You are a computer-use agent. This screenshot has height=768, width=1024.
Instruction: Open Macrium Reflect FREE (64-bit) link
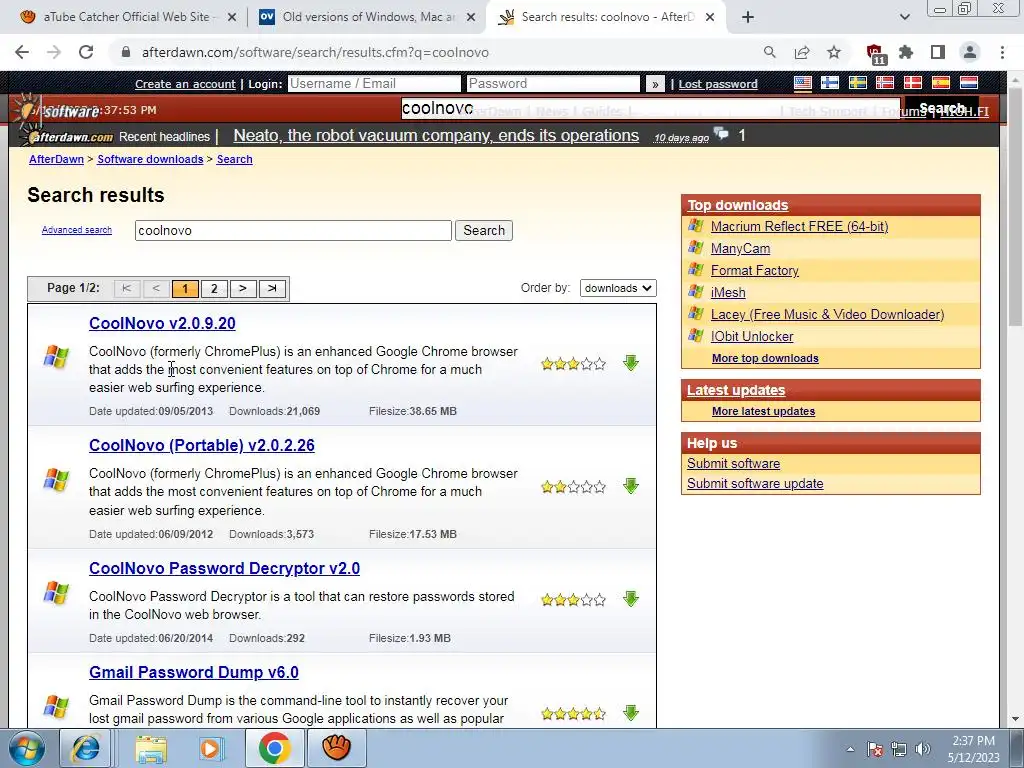click(x=799, y=226)
